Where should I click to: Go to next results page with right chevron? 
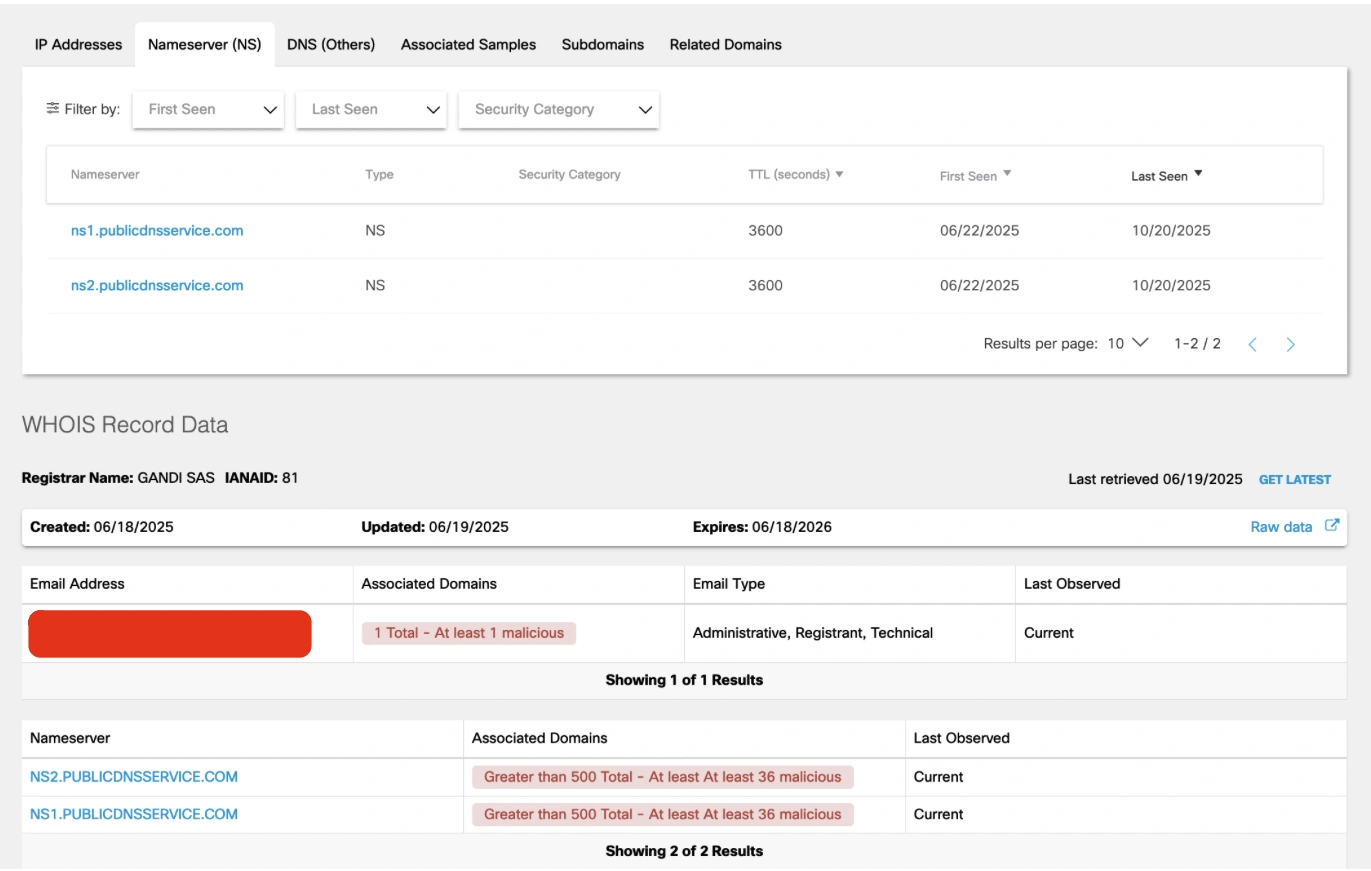point(1290,343)
